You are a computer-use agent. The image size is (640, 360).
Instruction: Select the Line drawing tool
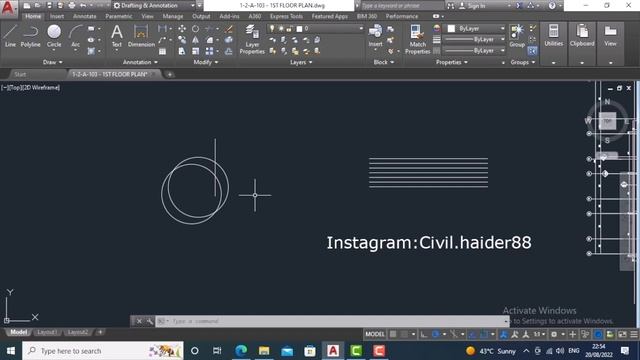pos(10,36)
